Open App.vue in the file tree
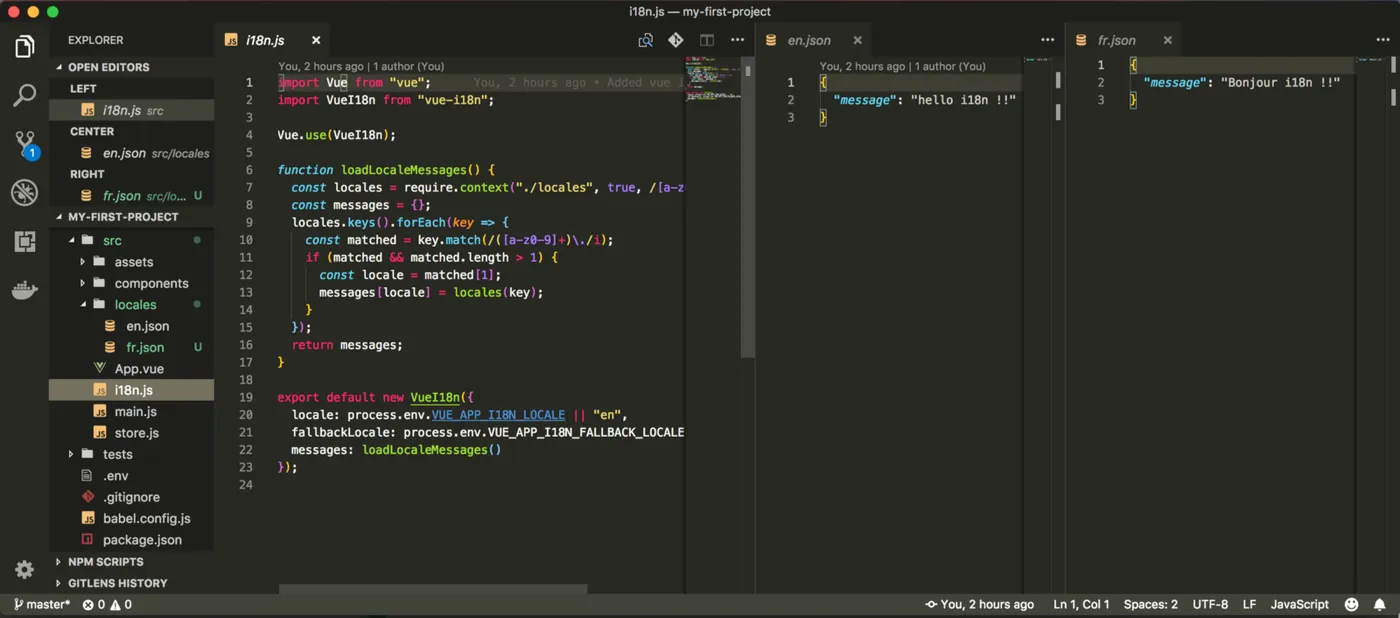 pyautogui.click(x=139, y=369)
